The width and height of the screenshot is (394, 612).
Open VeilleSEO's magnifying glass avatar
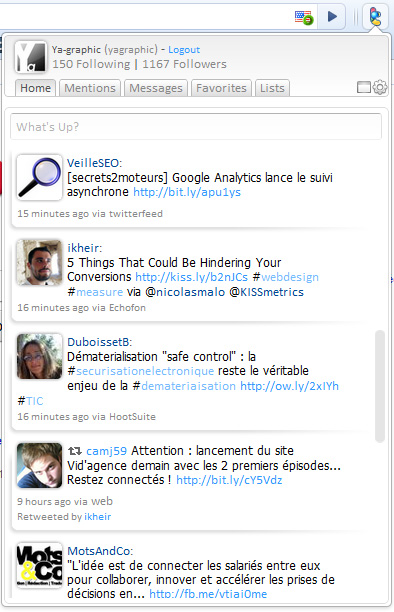pyautogui.click(x=39, y=177)
